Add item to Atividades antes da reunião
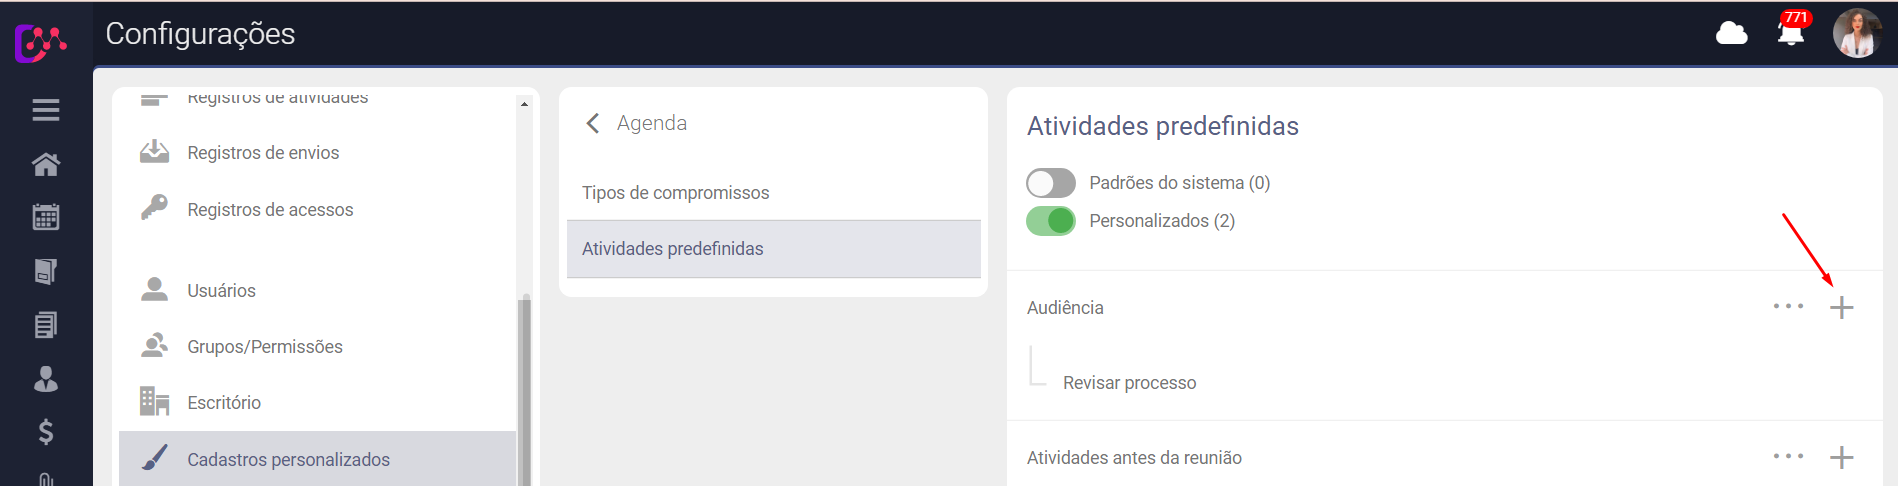The height and width of the screenshot is (486, 1898). 1841,458
